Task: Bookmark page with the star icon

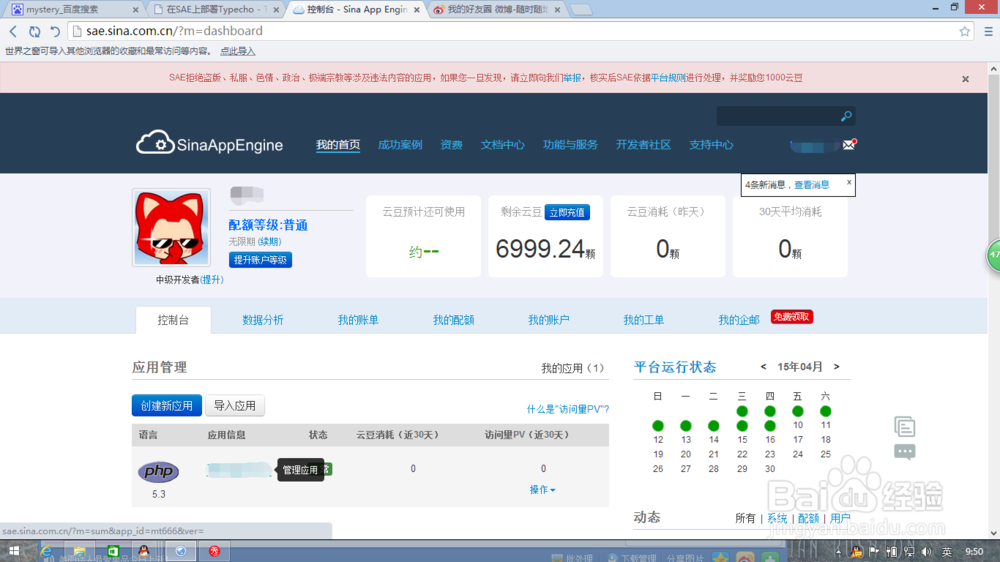Action: (x=964, y=31)
